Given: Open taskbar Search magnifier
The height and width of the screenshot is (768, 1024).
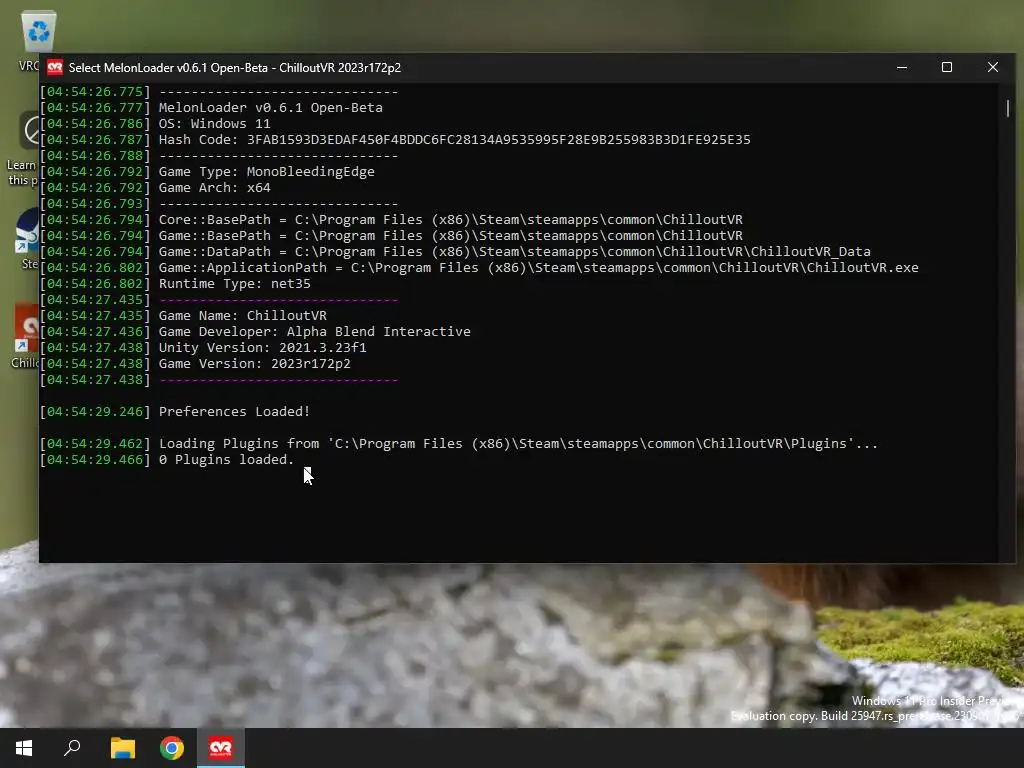Looking at the screenshot, I should tap(72, 748).
